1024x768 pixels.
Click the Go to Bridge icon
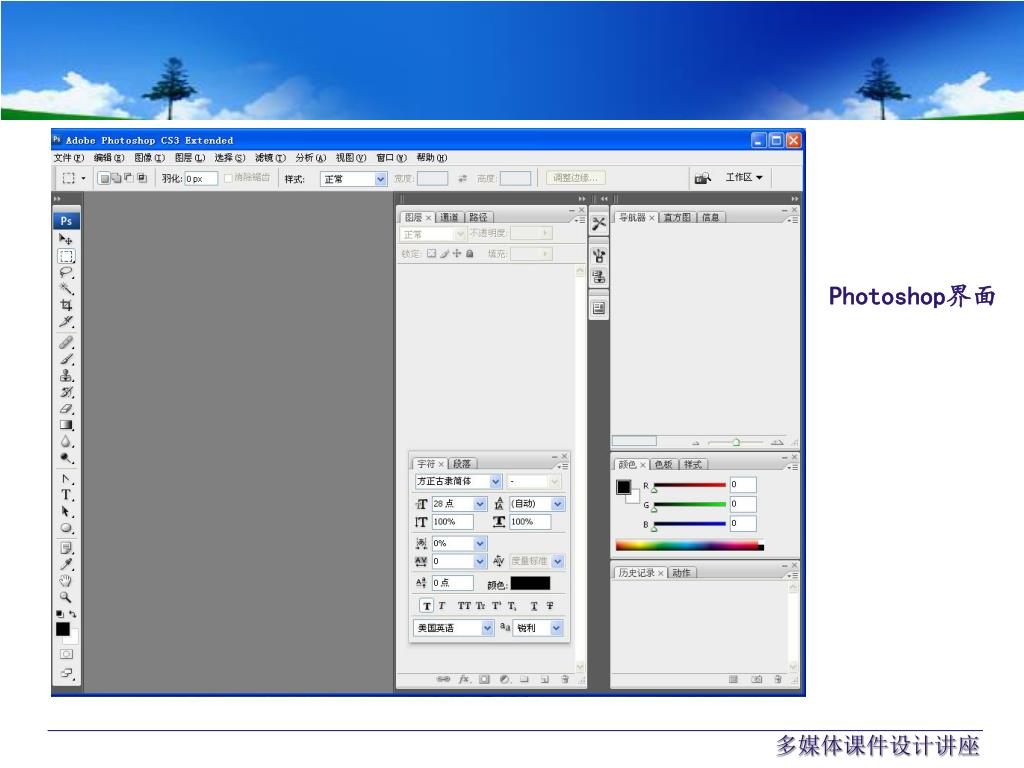[702, 178]
